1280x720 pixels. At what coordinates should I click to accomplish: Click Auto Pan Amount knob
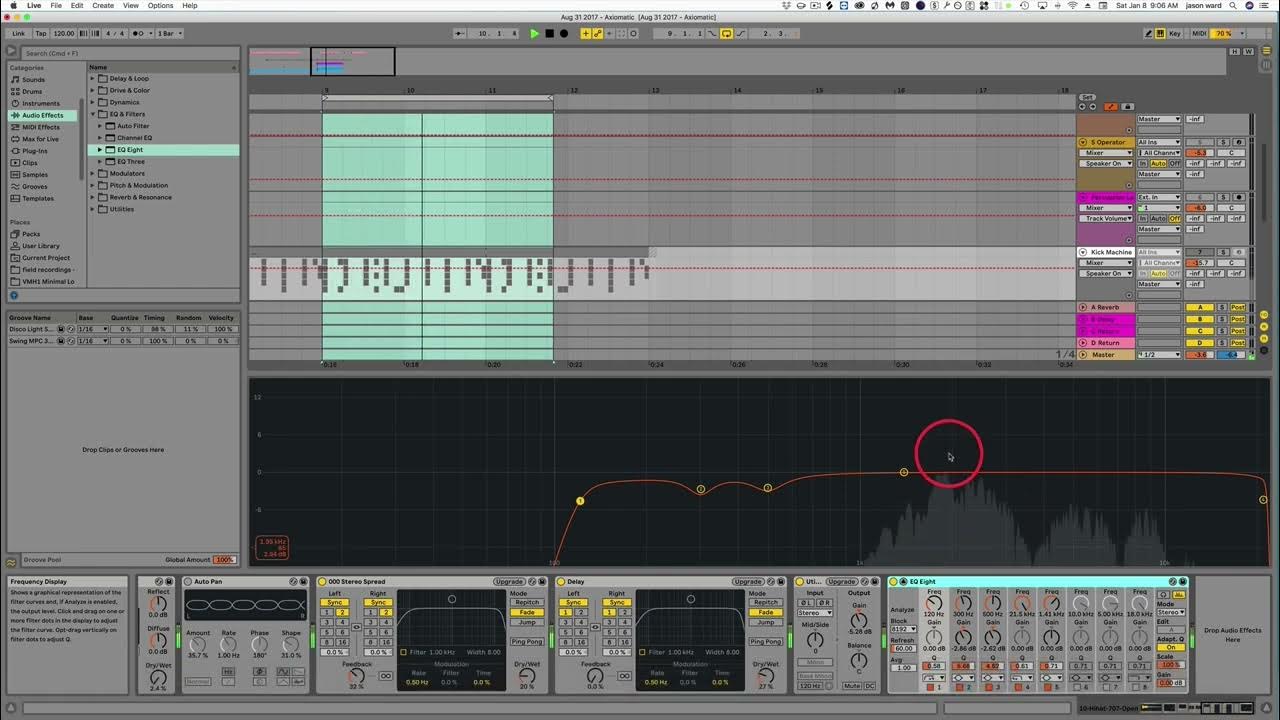click(x=198, y=644)
